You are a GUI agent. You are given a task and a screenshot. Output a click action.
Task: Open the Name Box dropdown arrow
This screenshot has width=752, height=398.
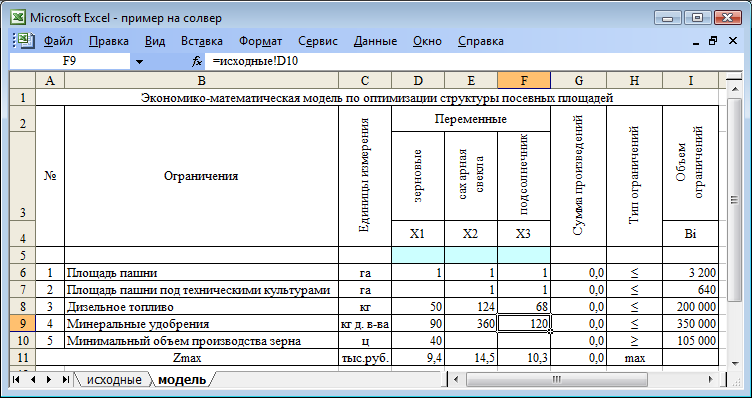[140, 61]
